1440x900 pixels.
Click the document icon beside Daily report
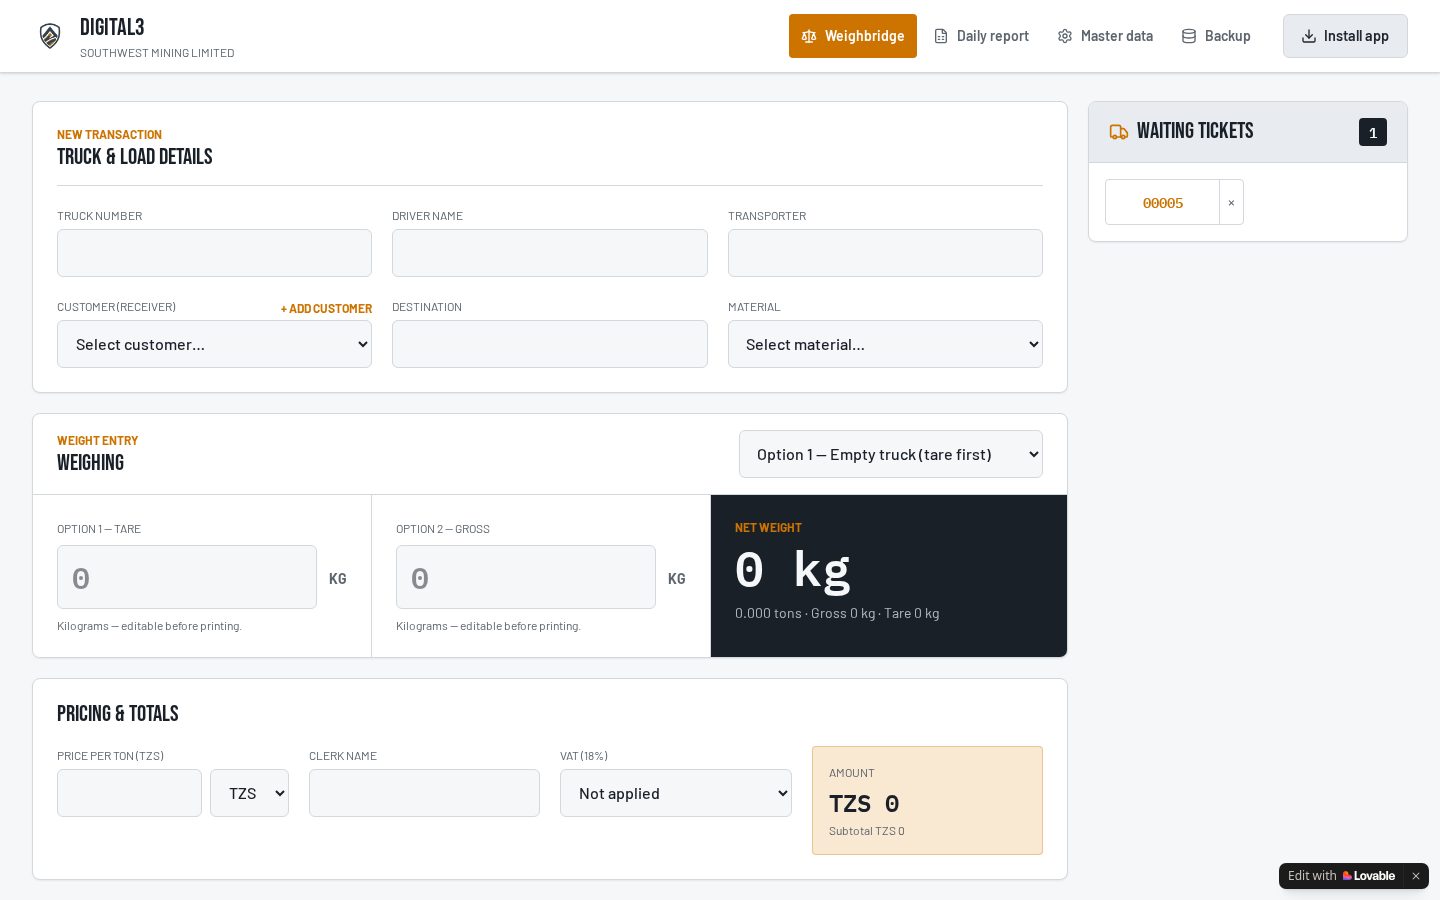pos(941,36)
